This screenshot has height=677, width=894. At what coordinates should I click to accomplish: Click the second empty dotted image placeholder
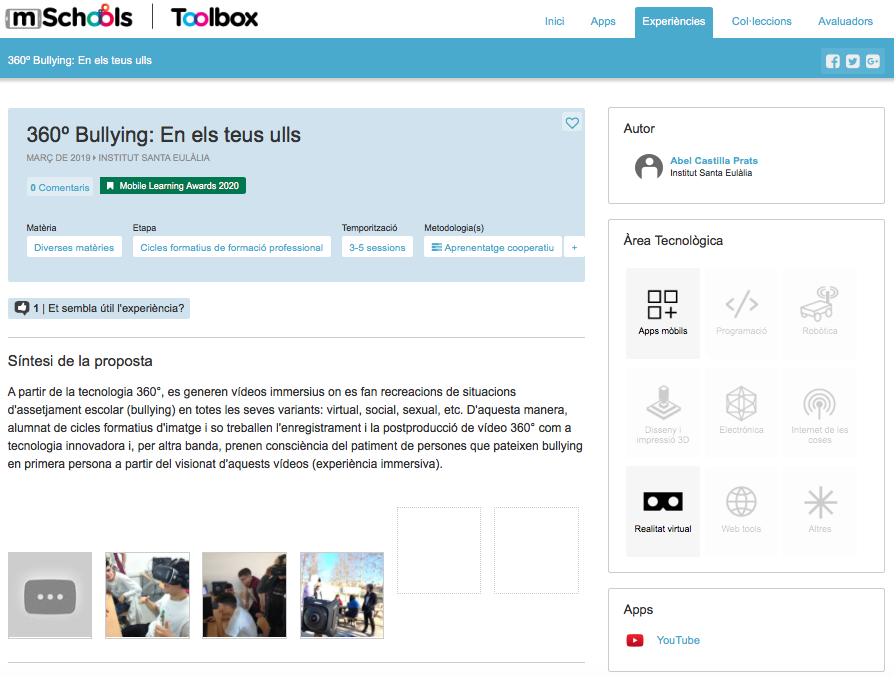[x=536, y=550]
